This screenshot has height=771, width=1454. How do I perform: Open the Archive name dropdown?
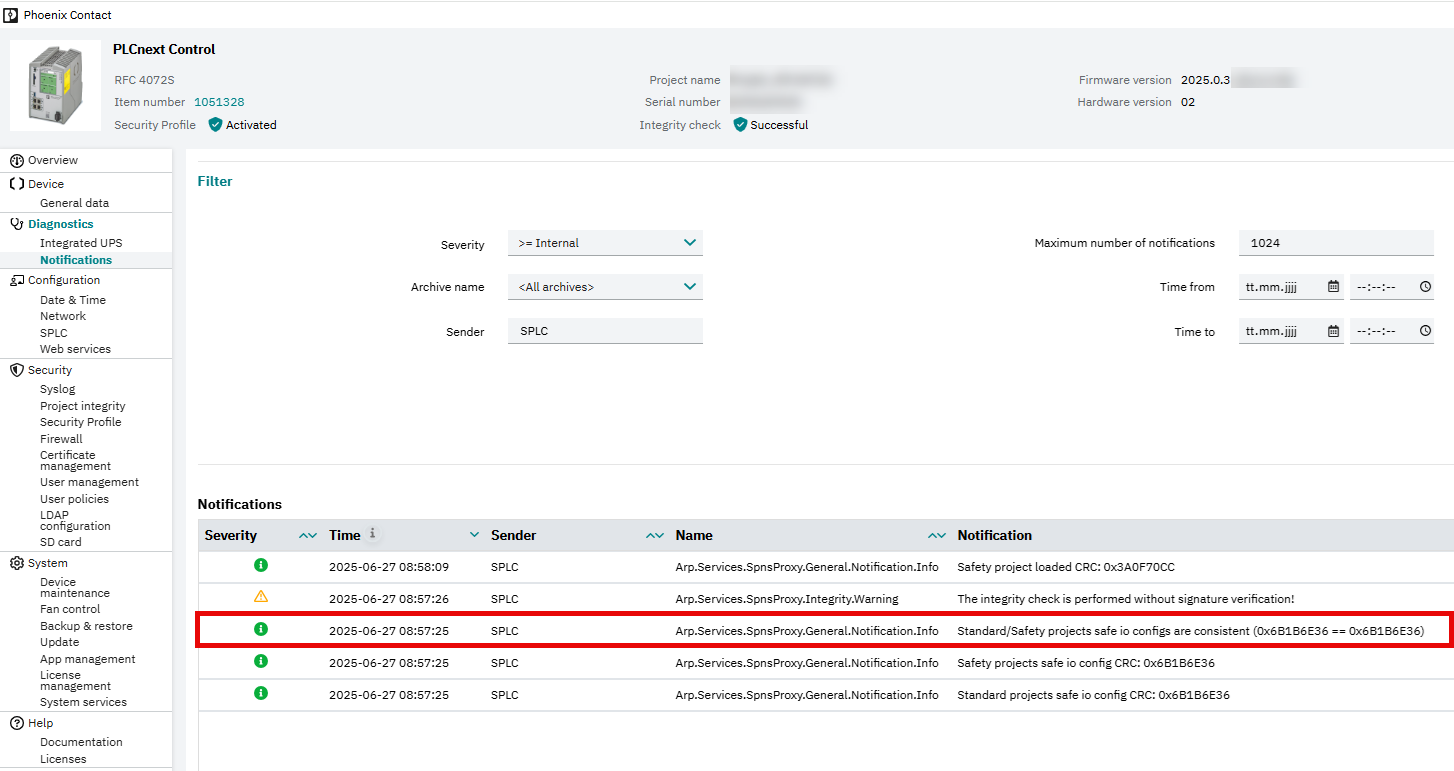605,287
